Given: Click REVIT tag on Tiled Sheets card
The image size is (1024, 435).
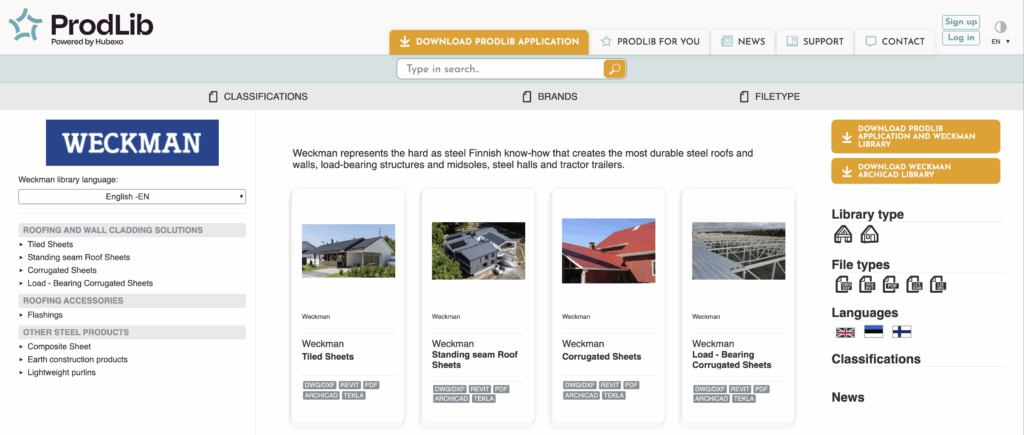Looking at the screenshot, I should pyautogui.click(x=349, y=385).
